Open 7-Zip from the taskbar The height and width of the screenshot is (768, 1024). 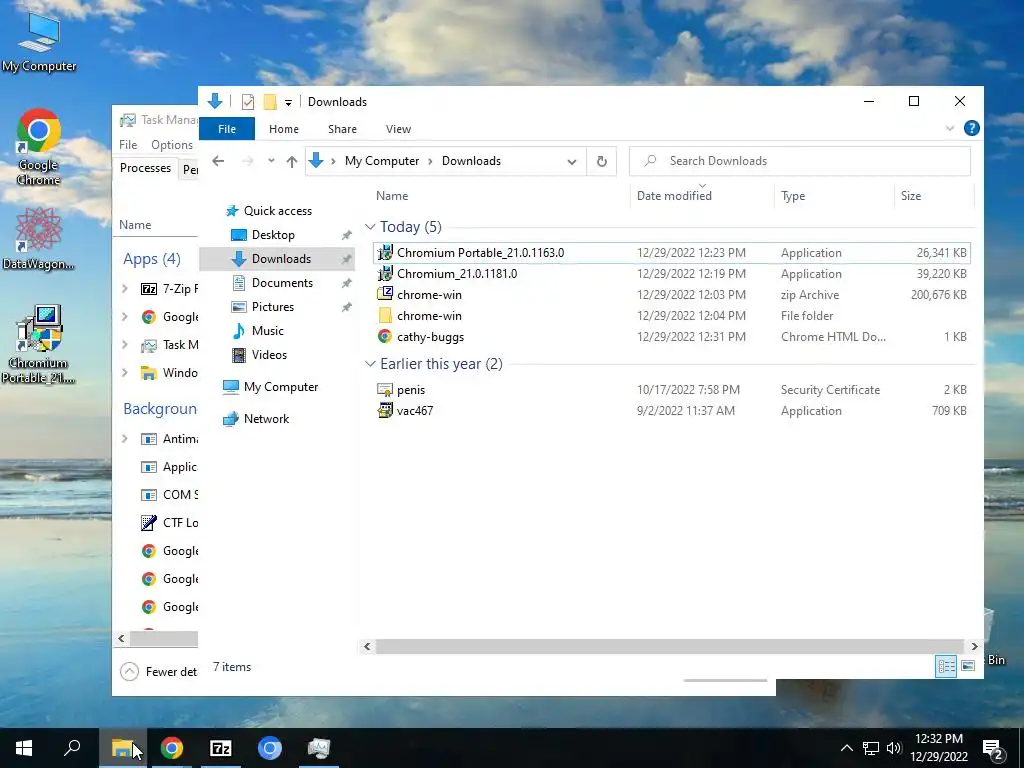click(x=220, y=748)
